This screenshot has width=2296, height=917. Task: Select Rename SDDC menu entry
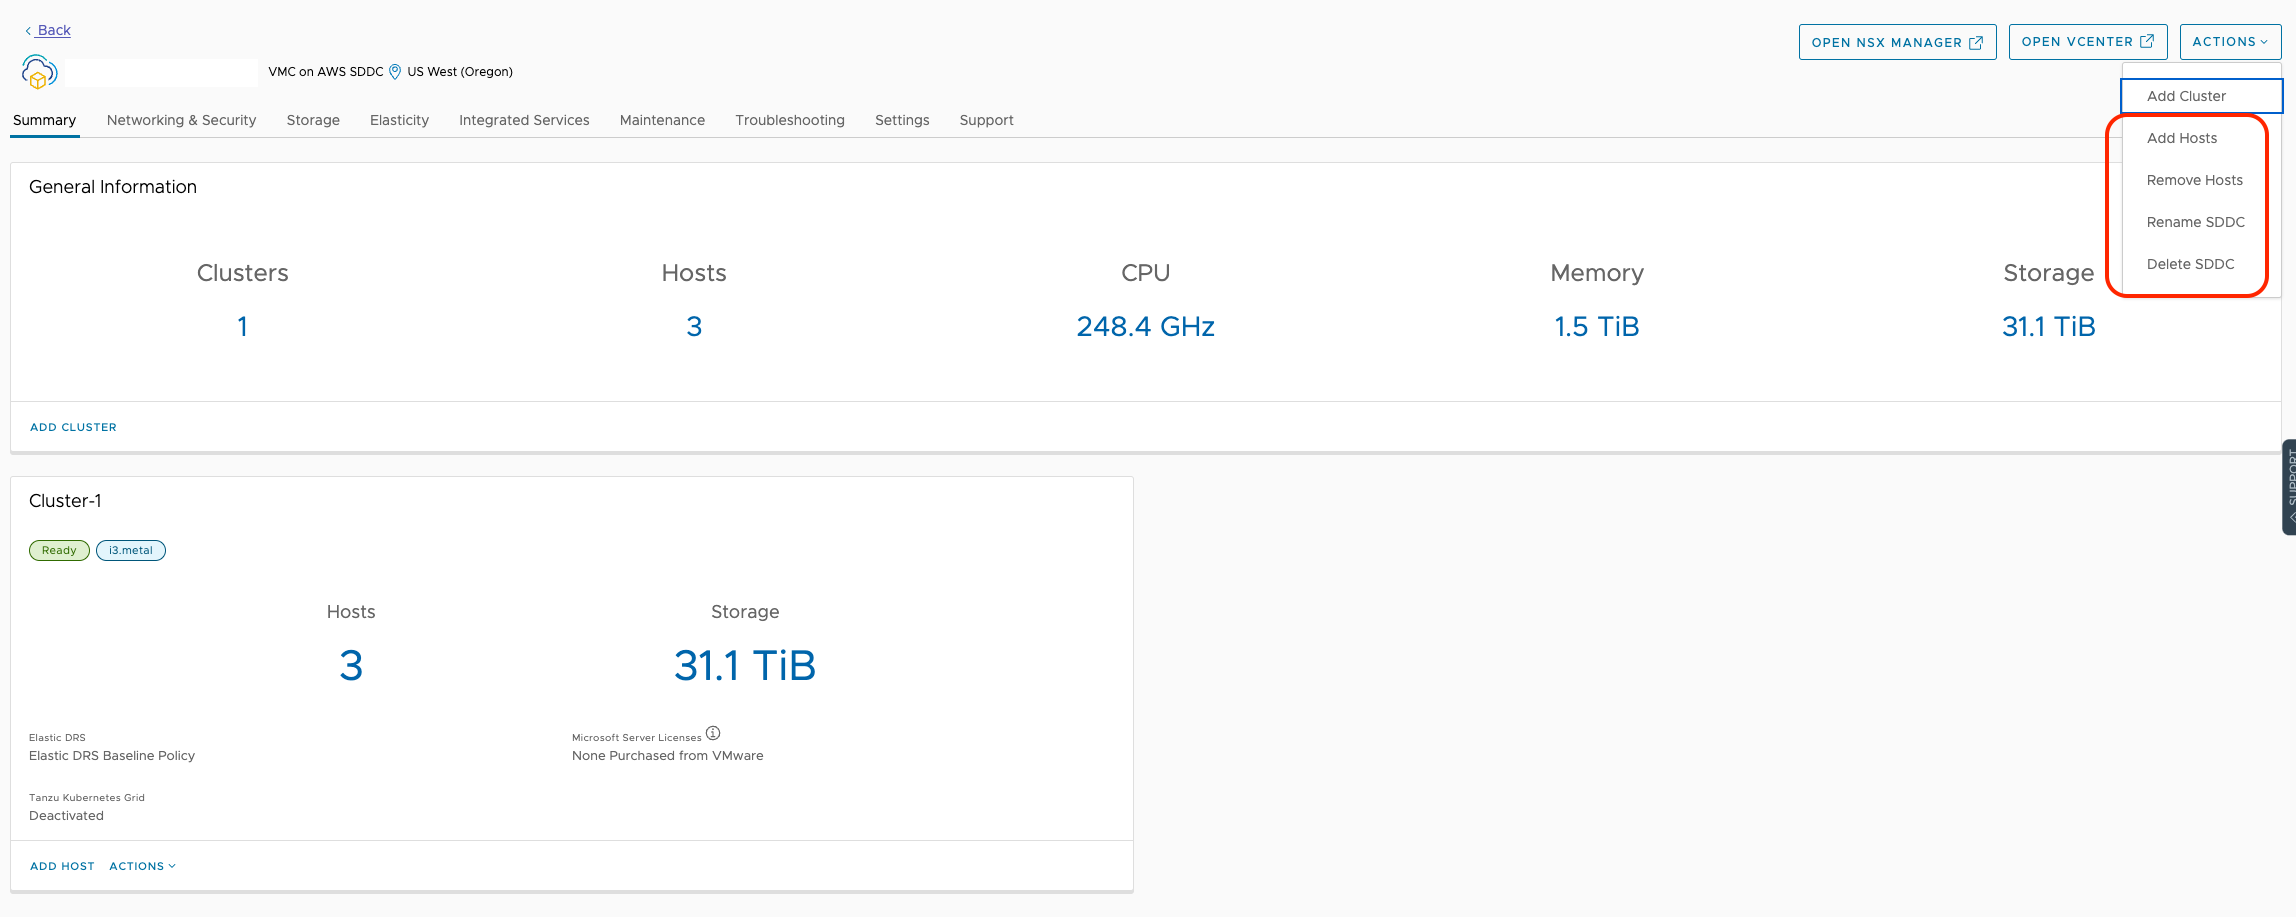point(2195,222)
